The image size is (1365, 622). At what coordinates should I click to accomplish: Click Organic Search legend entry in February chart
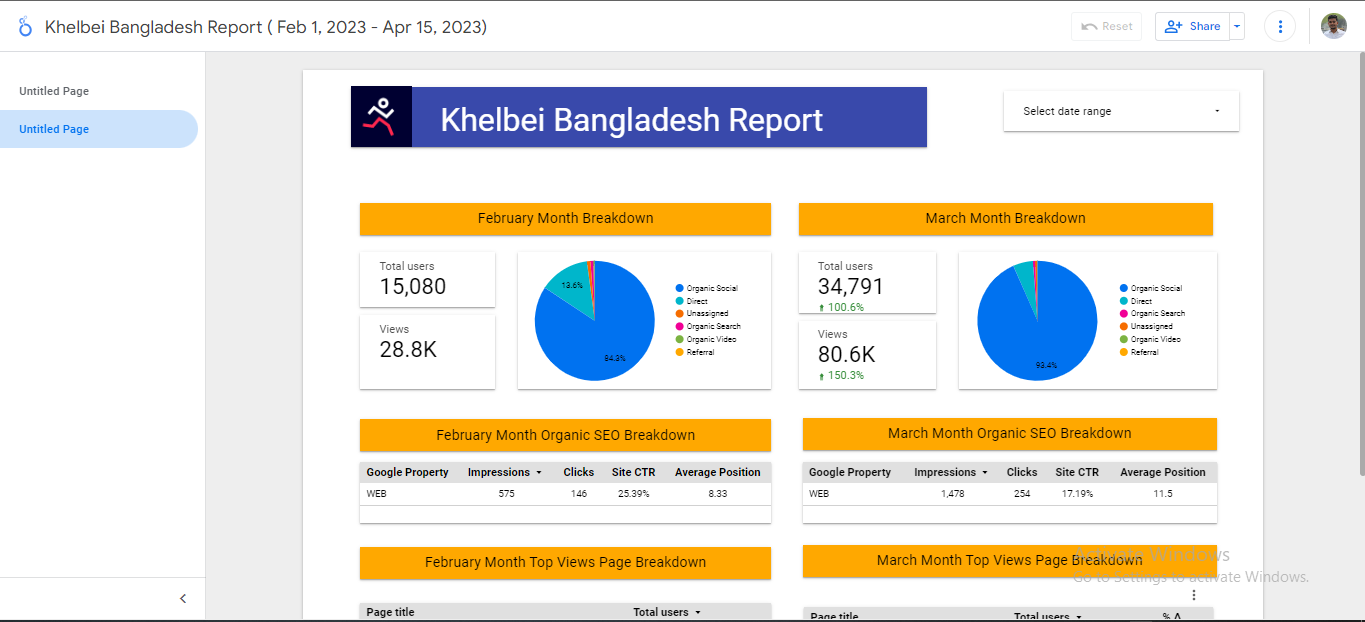pyautogui.click(x=708, y=327)
